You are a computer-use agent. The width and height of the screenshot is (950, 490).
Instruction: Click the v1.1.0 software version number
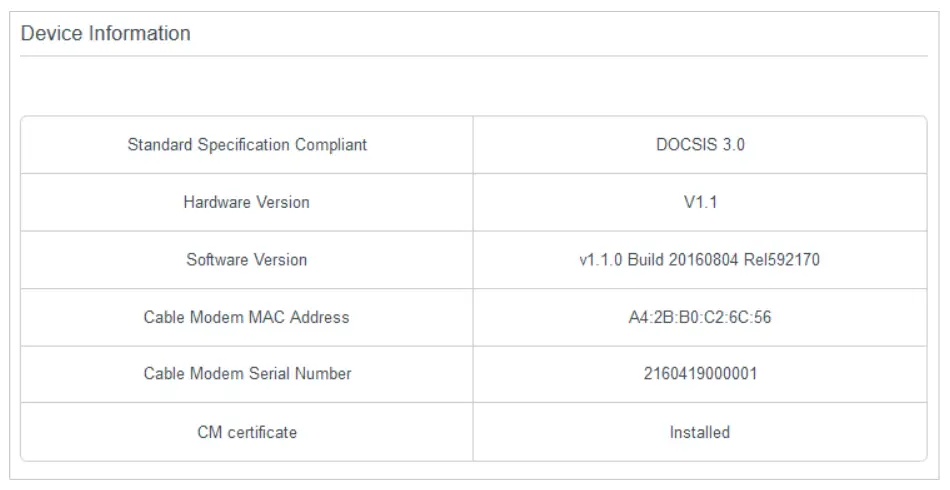click(601, 260)
